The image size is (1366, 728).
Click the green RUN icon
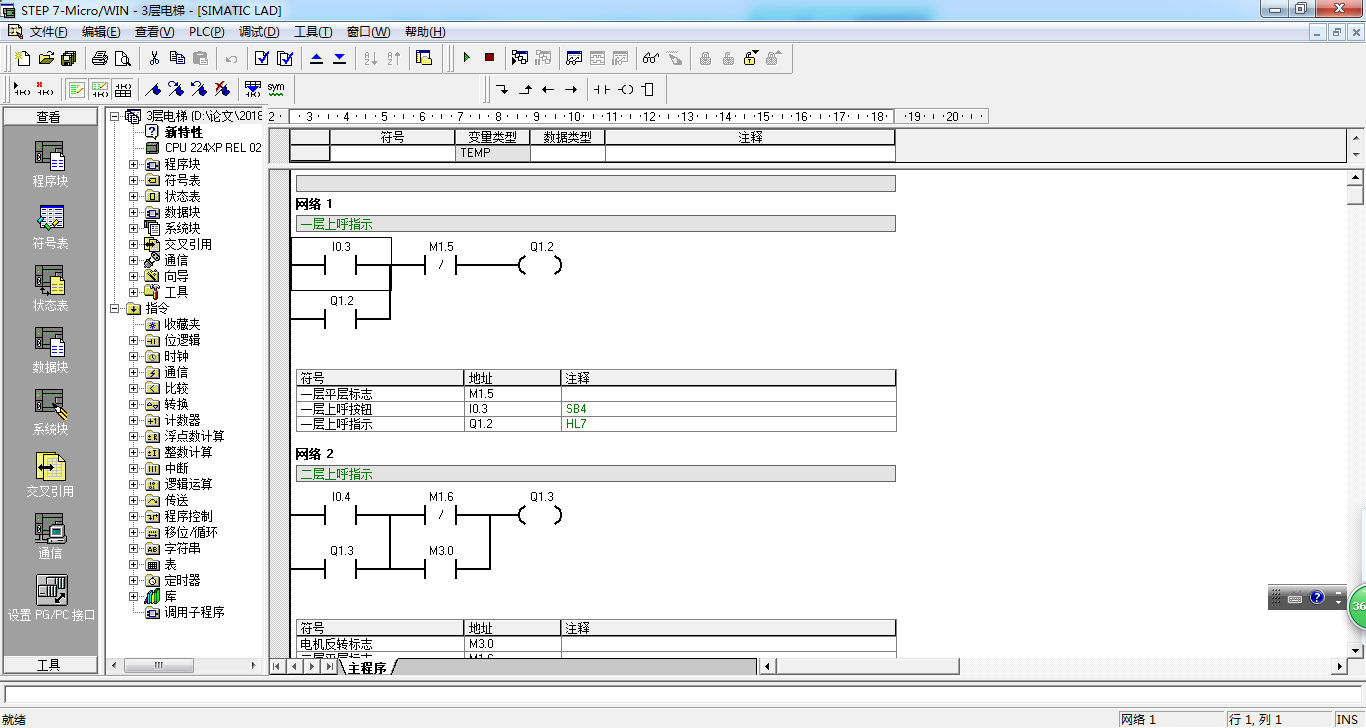pos(466,58)
